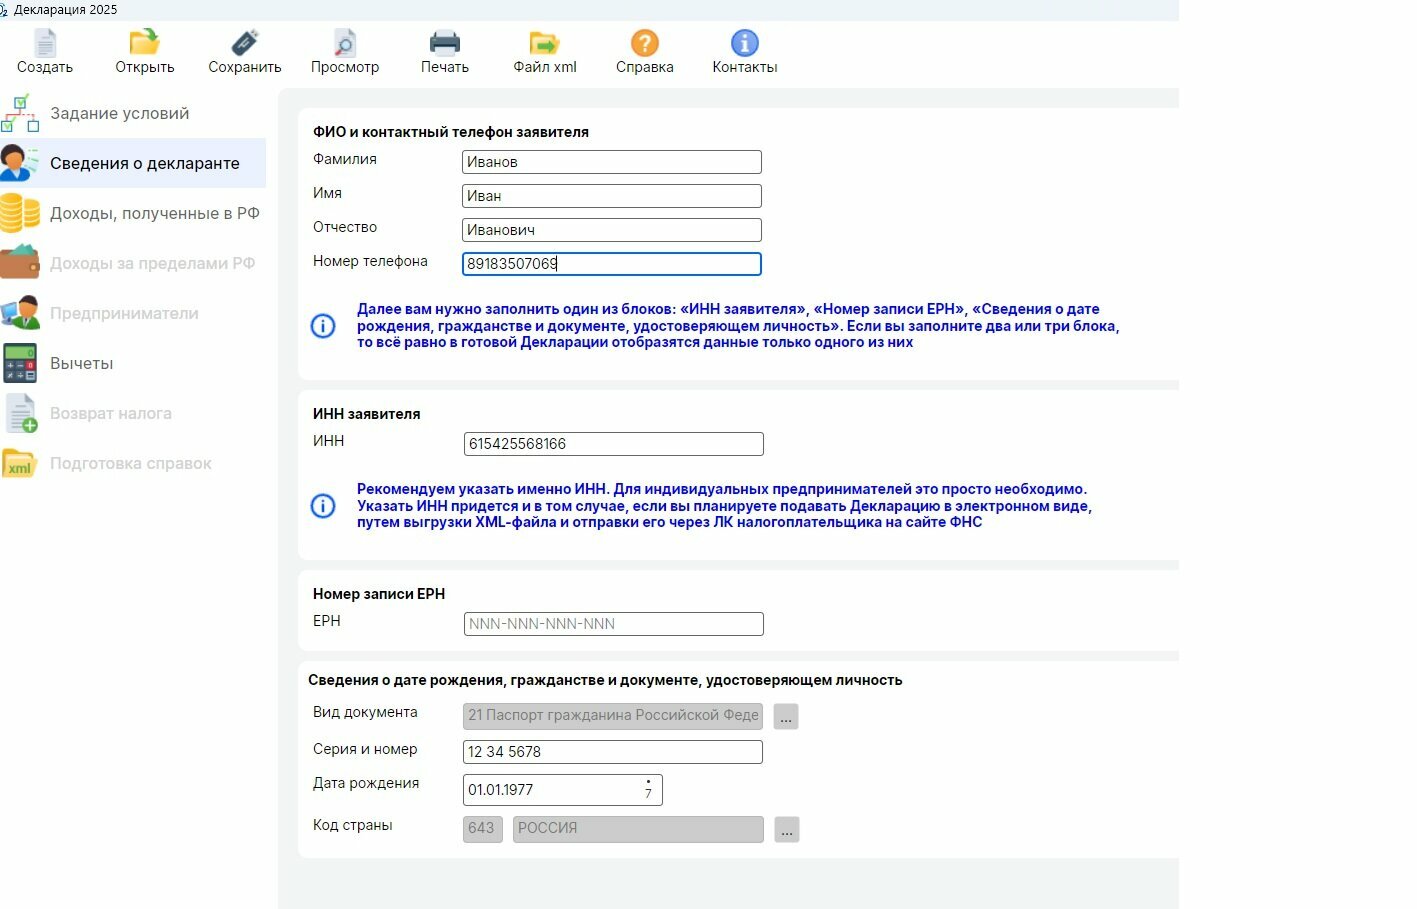Viewport: 1417px width, 909px height.
Task: Open the Вычеты section
Action: (x=82, y=363)
